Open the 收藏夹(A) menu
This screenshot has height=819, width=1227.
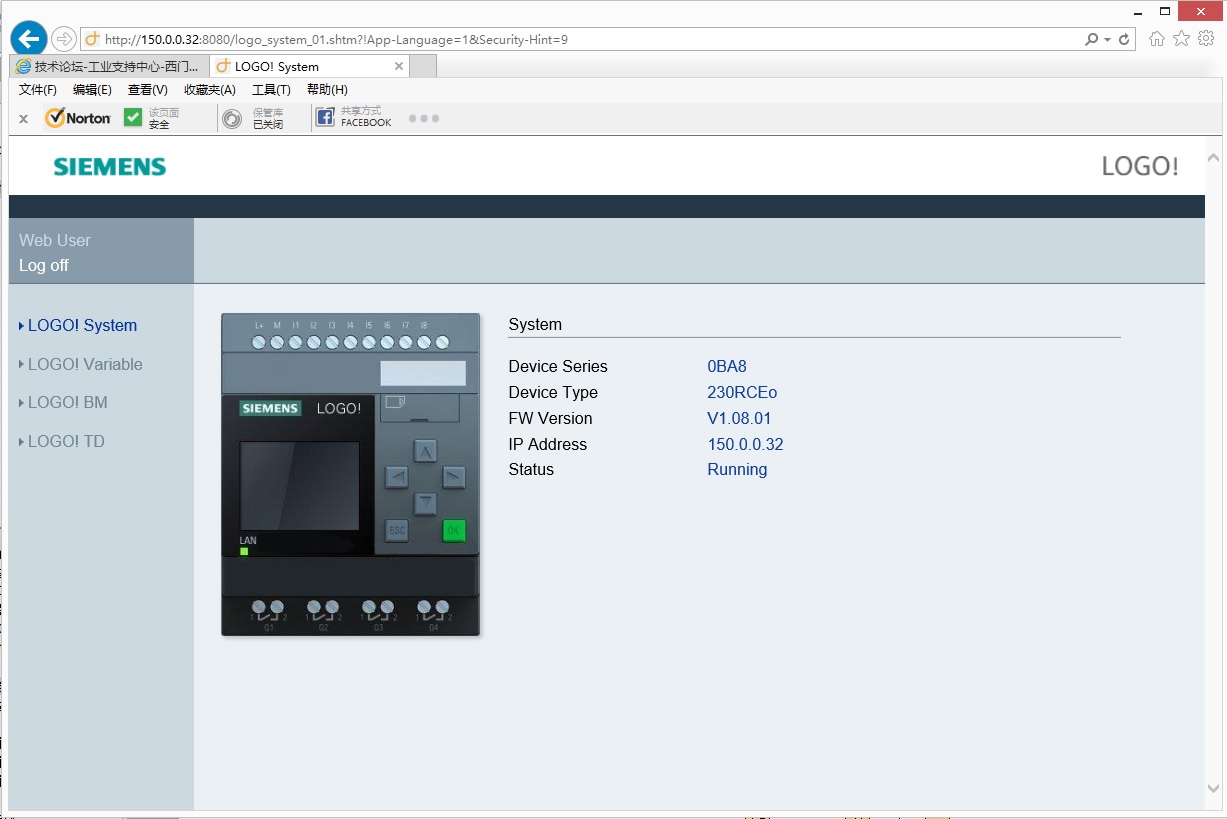[210, 90]
